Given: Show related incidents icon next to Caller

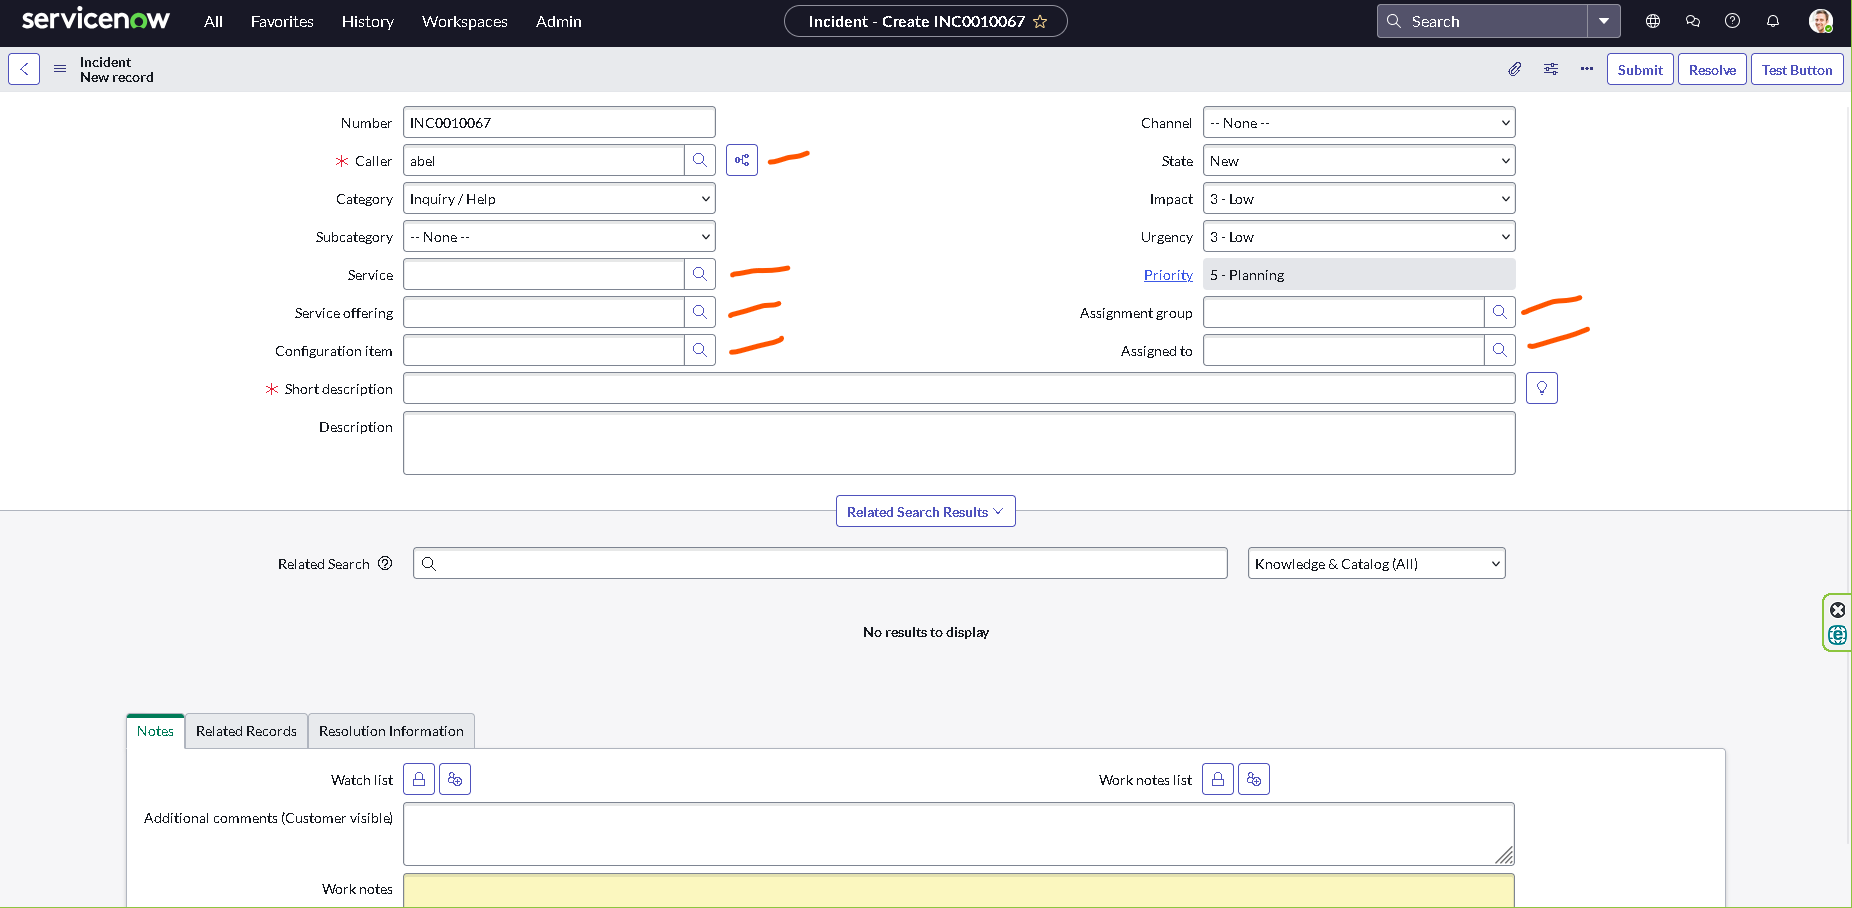Looking at the screenshot, I should coord(742,161).
